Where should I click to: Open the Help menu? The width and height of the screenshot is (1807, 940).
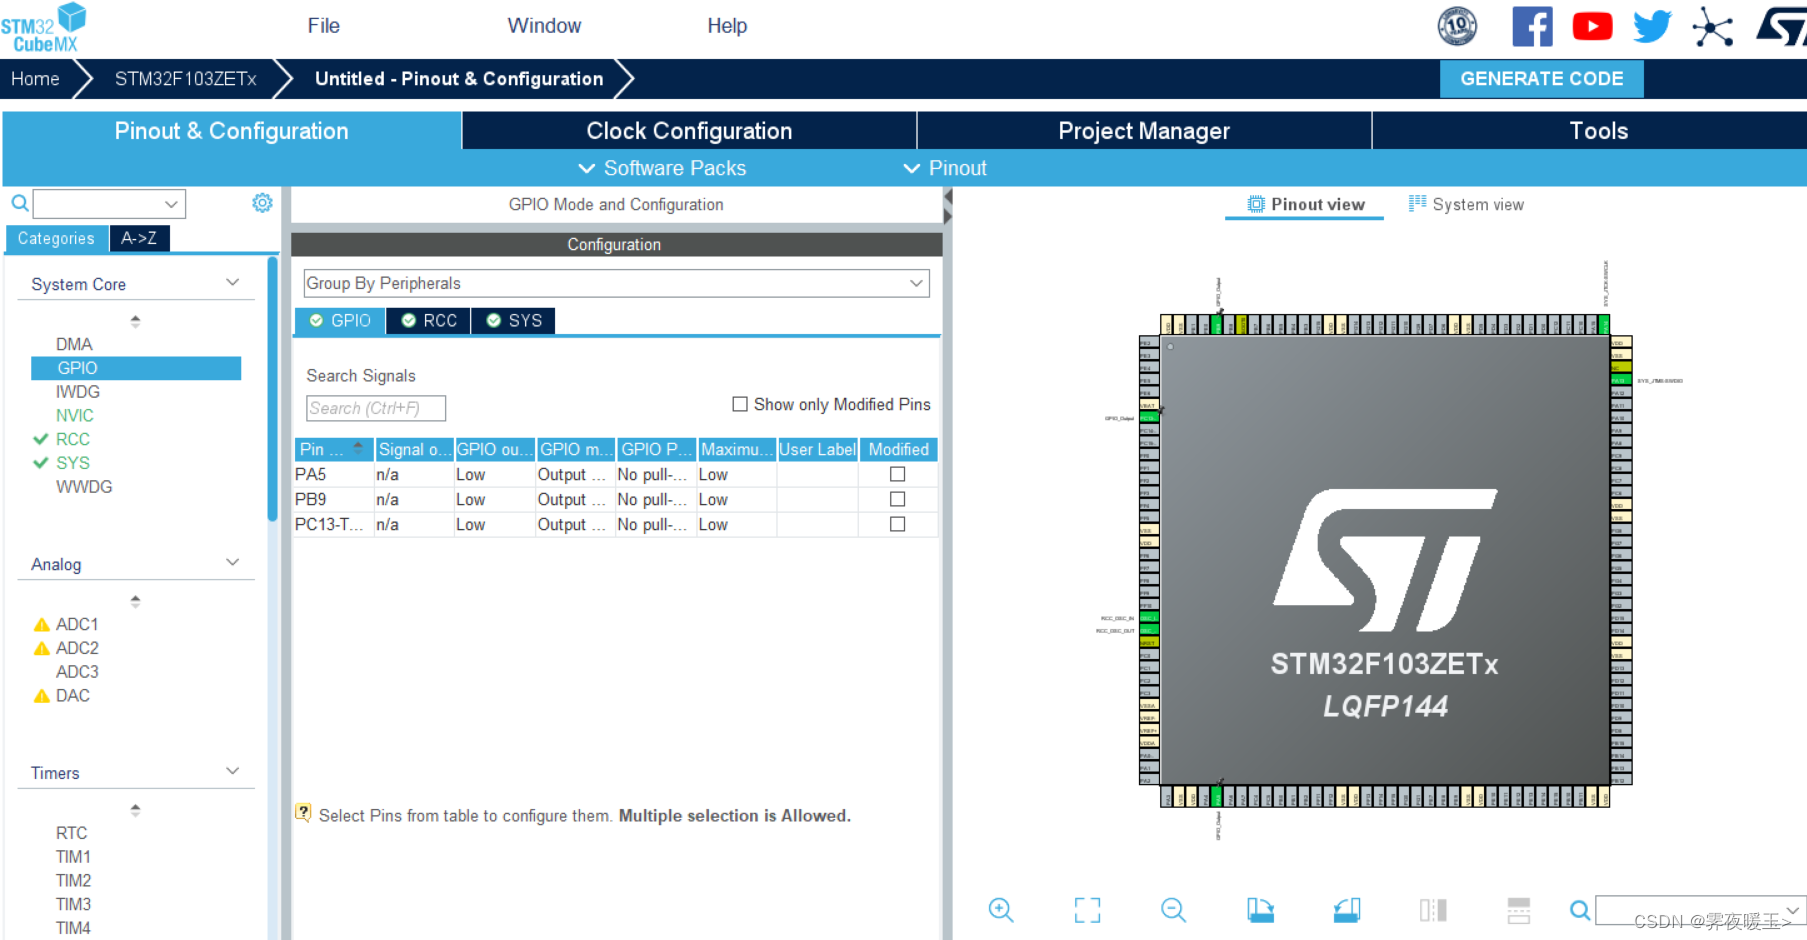[727, 26]
